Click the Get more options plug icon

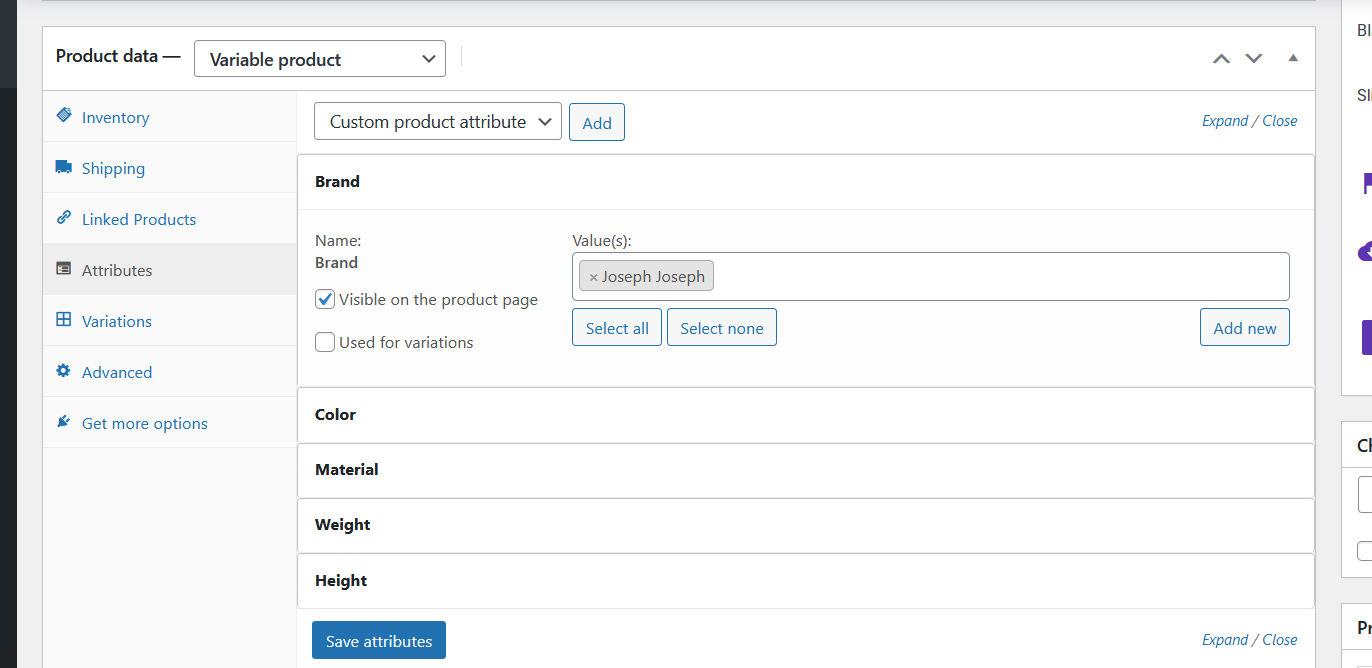pos(64,422)
